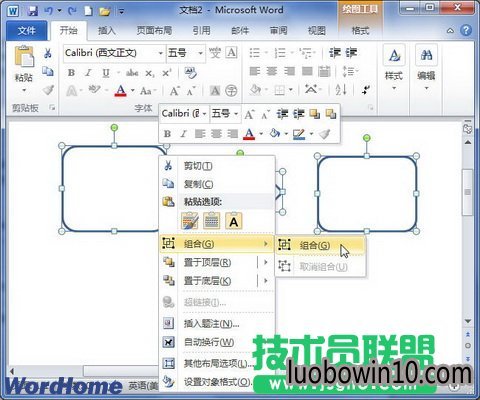This screenshot has width=480, height=400.
Task: Click the Show paragraph marks icon
Action: point(366,89)
